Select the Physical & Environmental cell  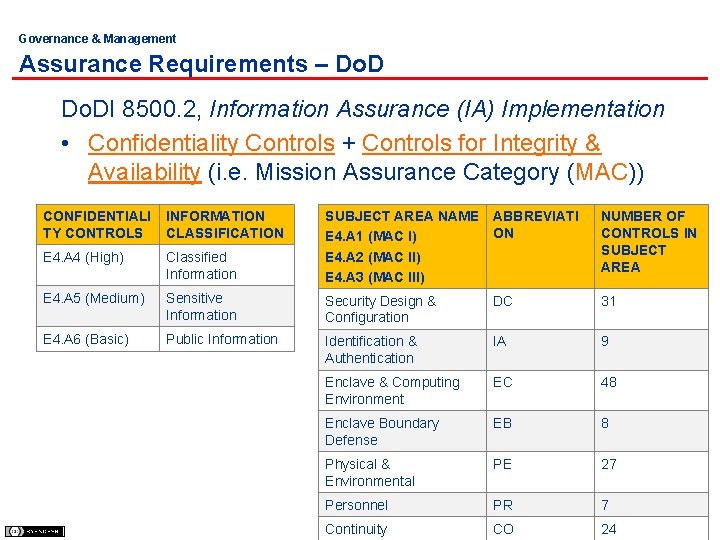(x=402, y=472)
